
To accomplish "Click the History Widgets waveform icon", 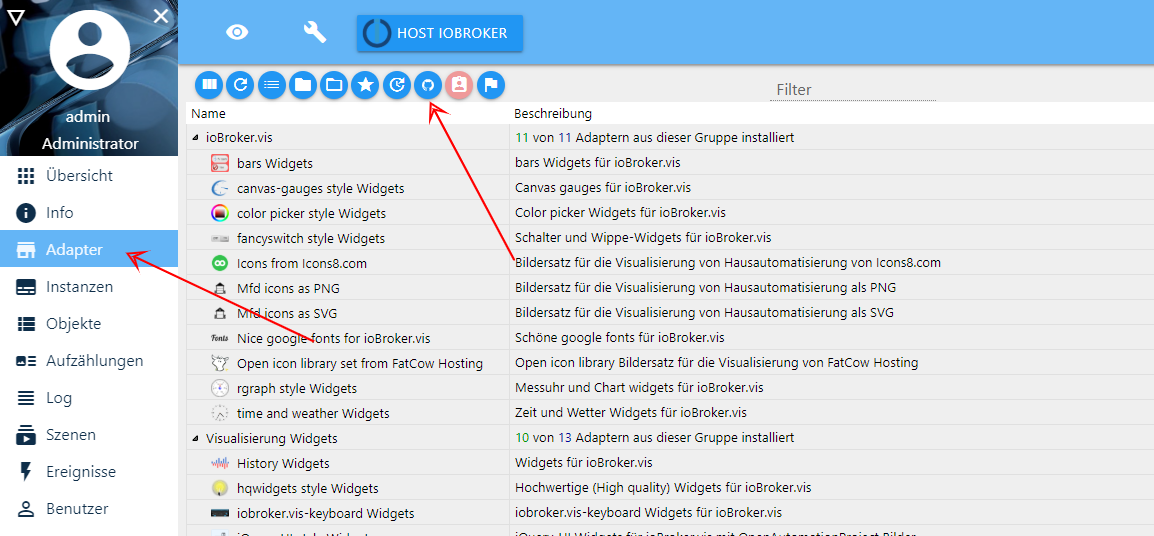I will (220, 463).
